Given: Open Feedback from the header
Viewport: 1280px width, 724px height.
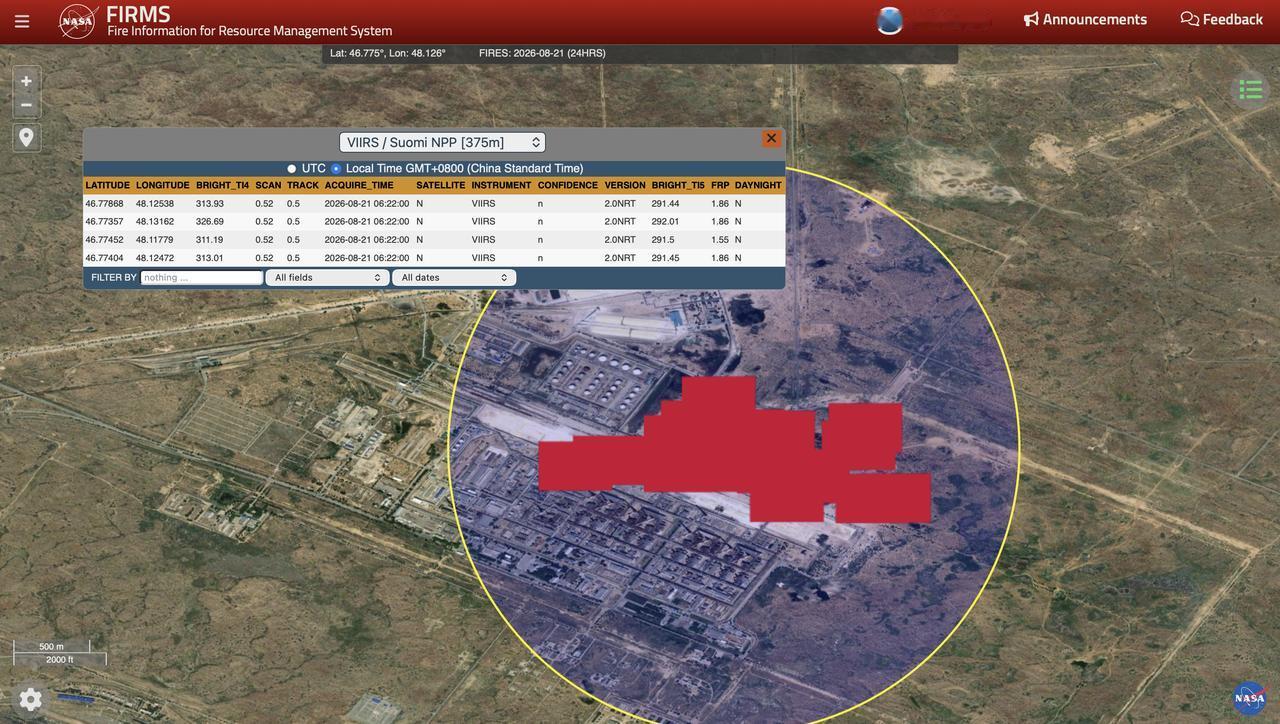Looking at the screenshot, I should 1222,19.
